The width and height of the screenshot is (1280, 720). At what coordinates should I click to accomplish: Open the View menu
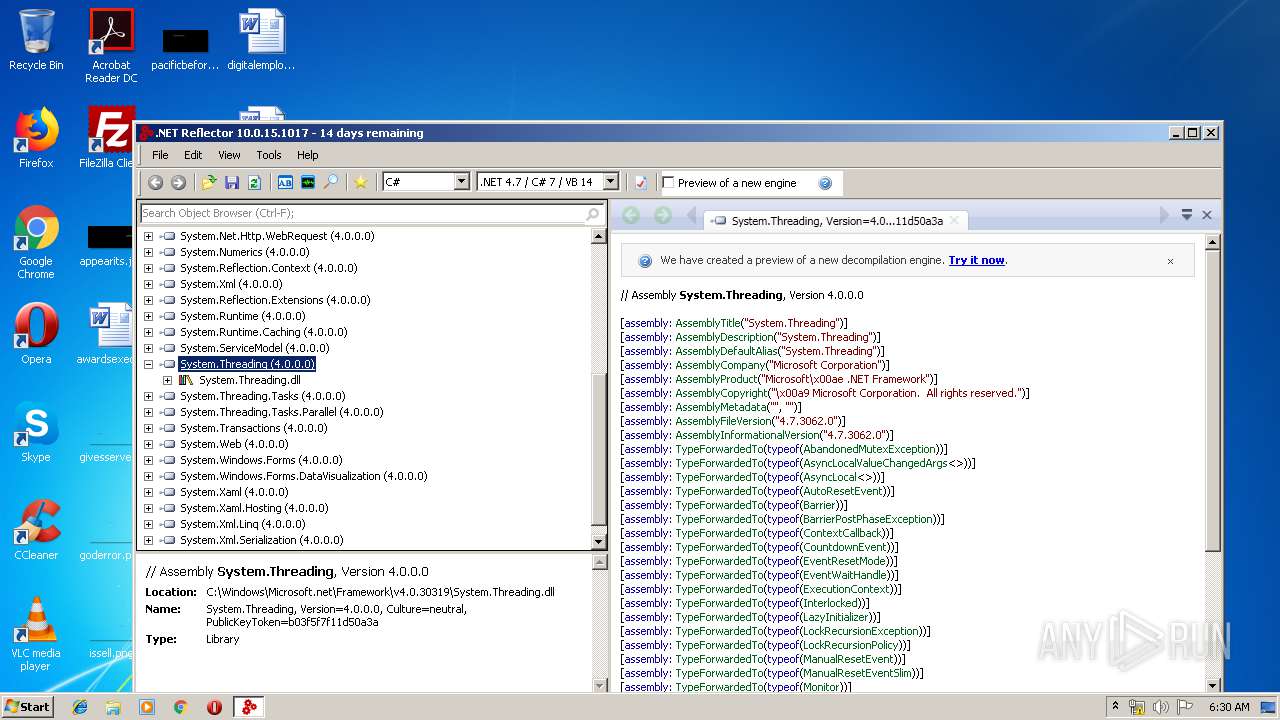tap(229, 155)
